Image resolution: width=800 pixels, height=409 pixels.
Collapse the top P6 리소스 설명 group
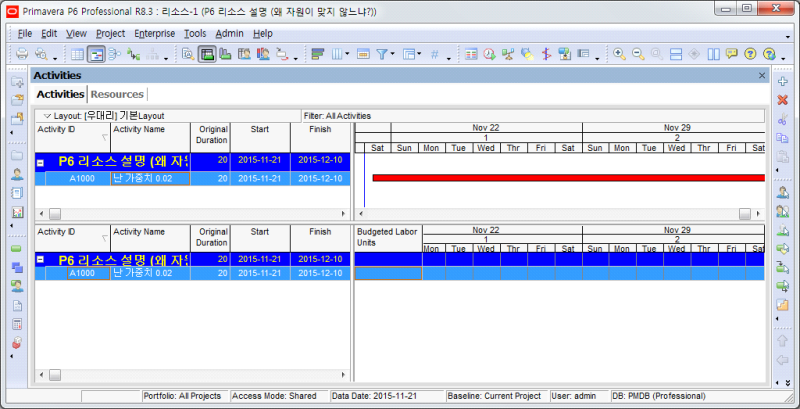click(x=40, y=163)
